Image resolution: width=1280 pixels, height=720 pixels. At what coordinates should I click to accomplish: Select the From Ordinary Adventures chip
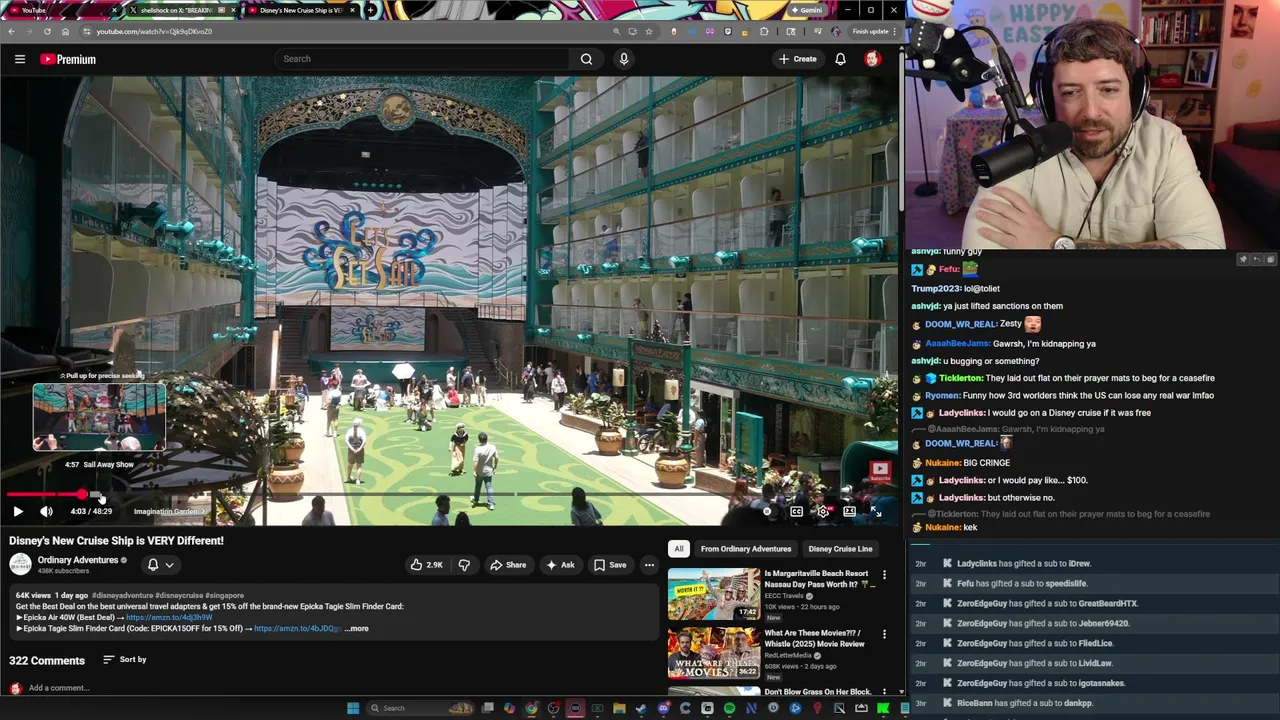[746, 549]
